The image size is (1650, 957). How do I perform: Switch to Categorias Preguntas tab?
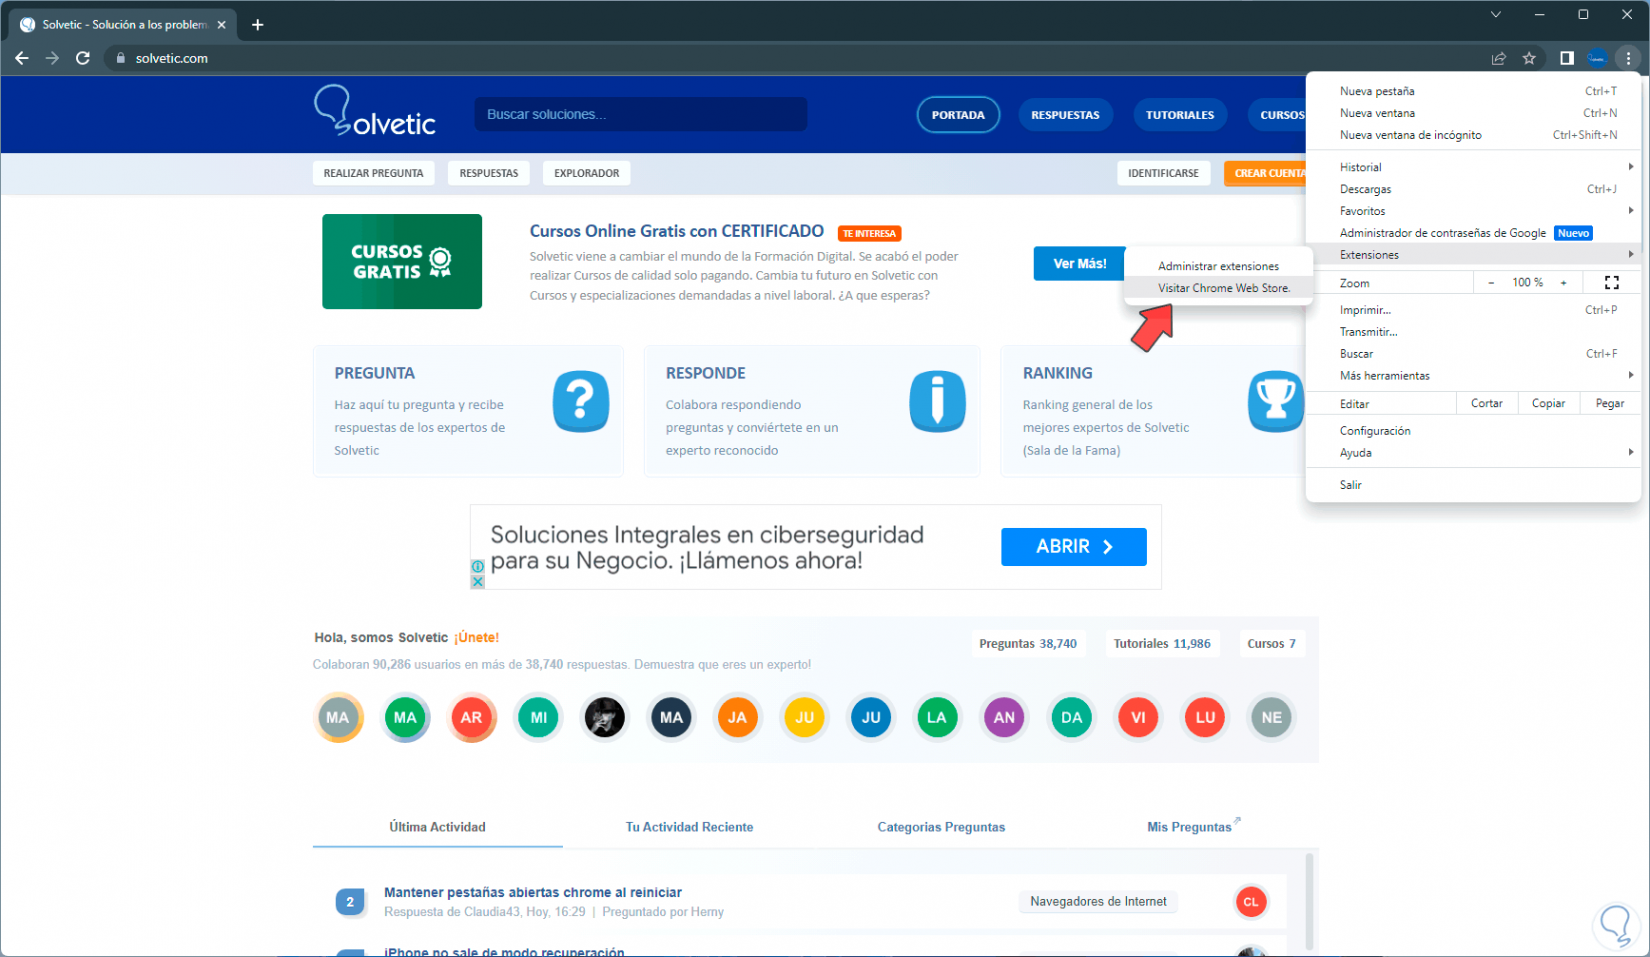941,827
